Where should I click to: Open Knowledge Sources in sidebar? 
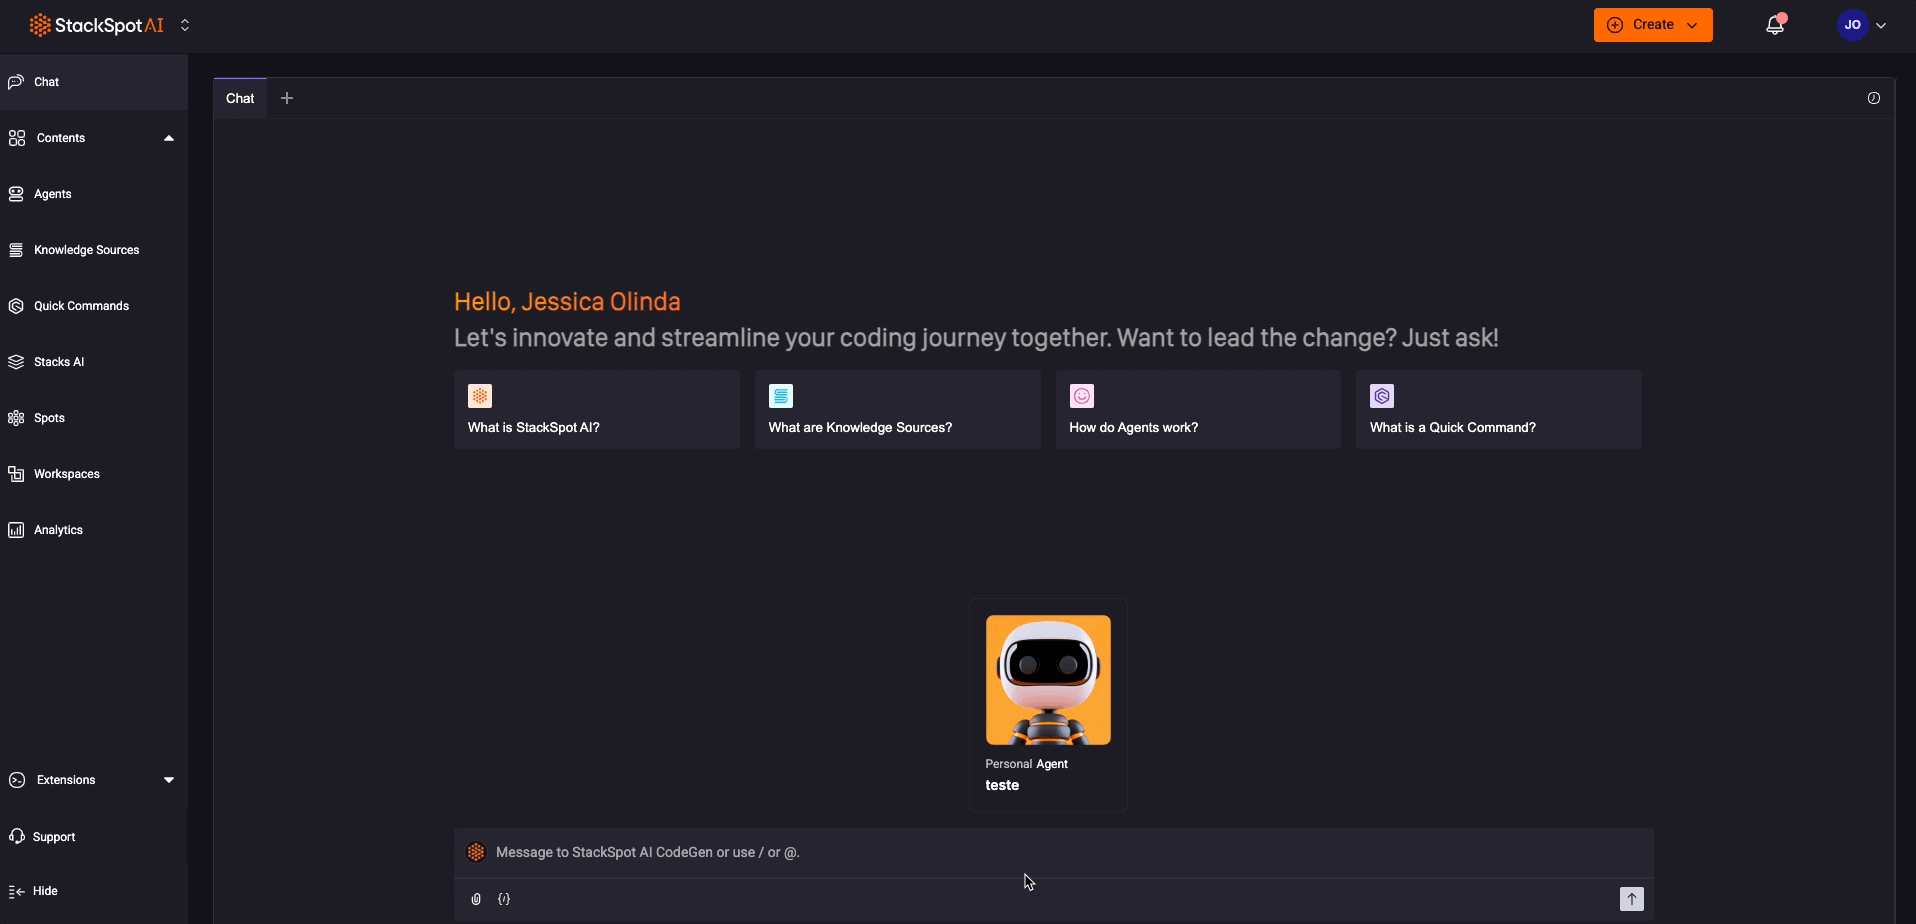[86, 250]
